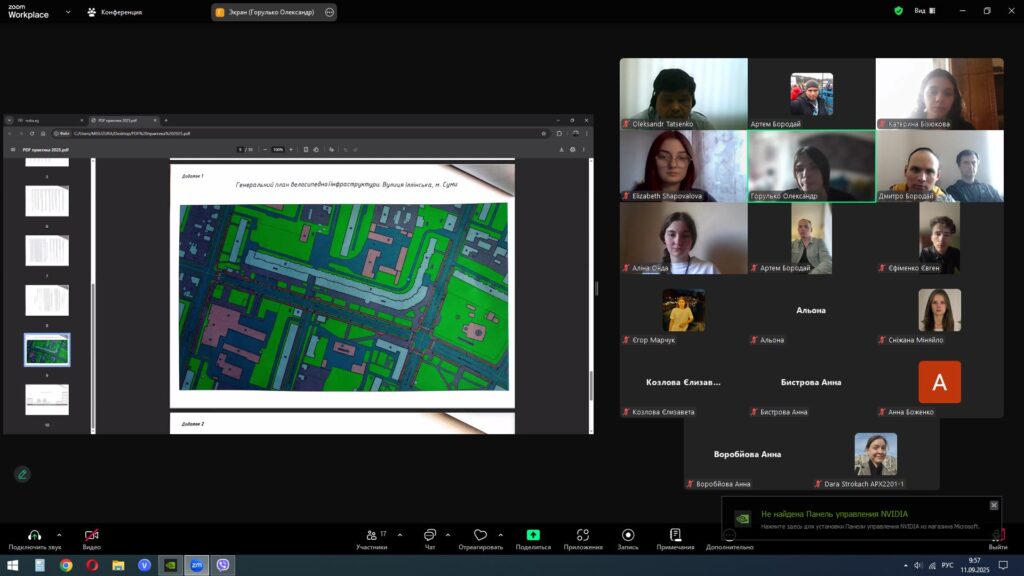Click the Конференция tab at top
1024x576 pixels.
[x=115, y=12]
